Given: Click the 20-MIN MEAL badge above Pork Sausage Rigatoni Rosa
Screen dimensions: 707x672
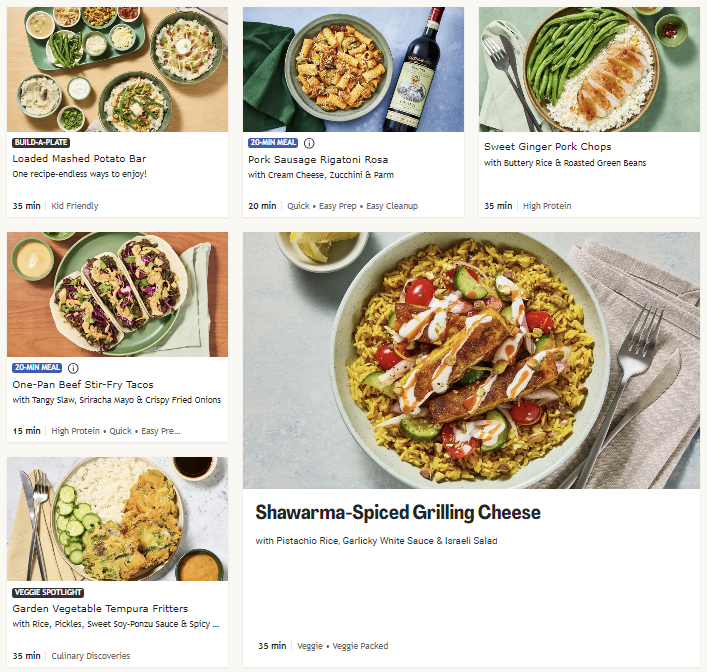Looking at the screenshot, I should pos(273,143).
